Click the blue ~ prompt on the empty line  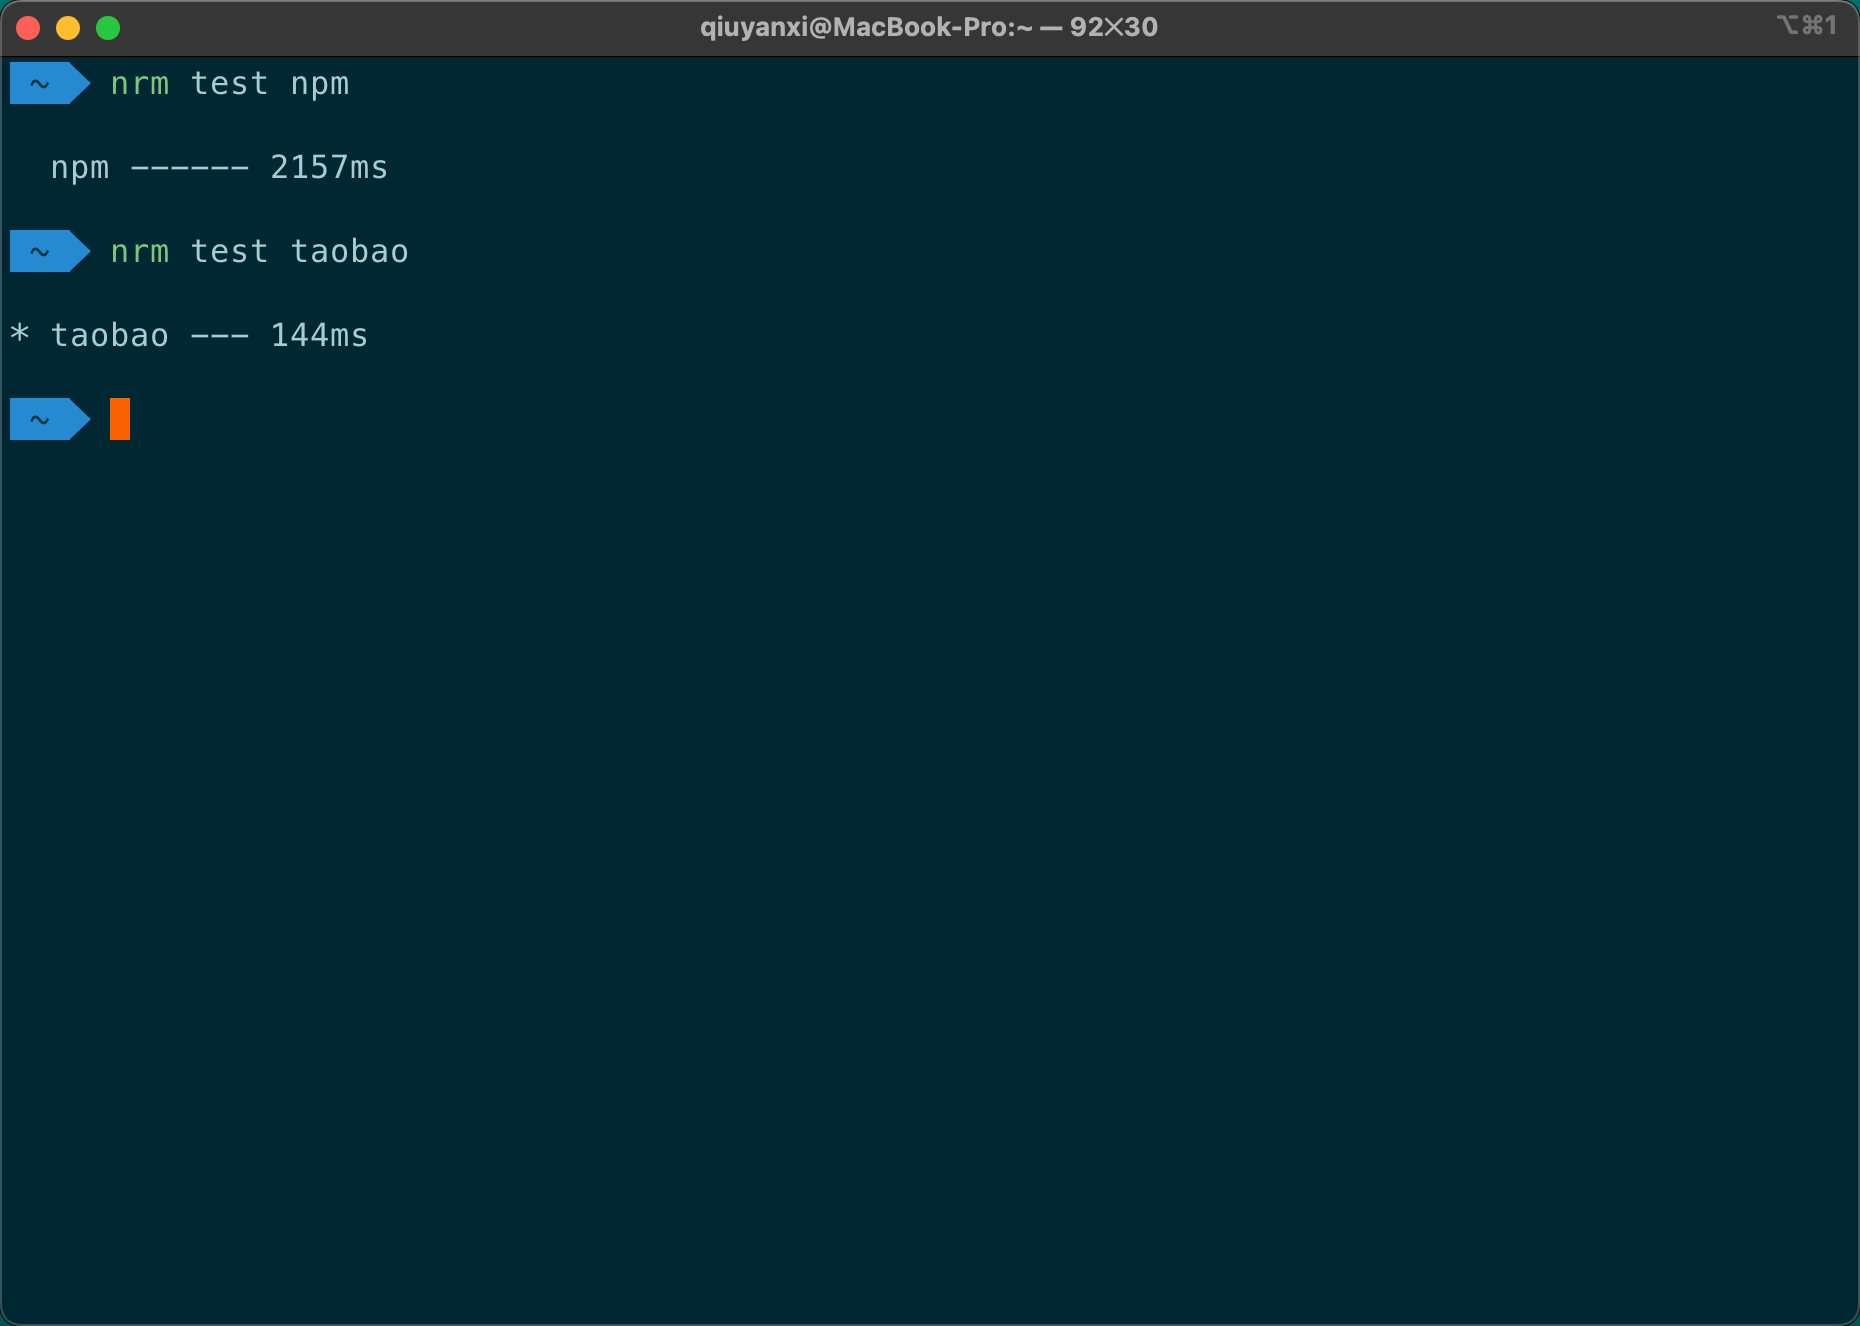point(50,419)
